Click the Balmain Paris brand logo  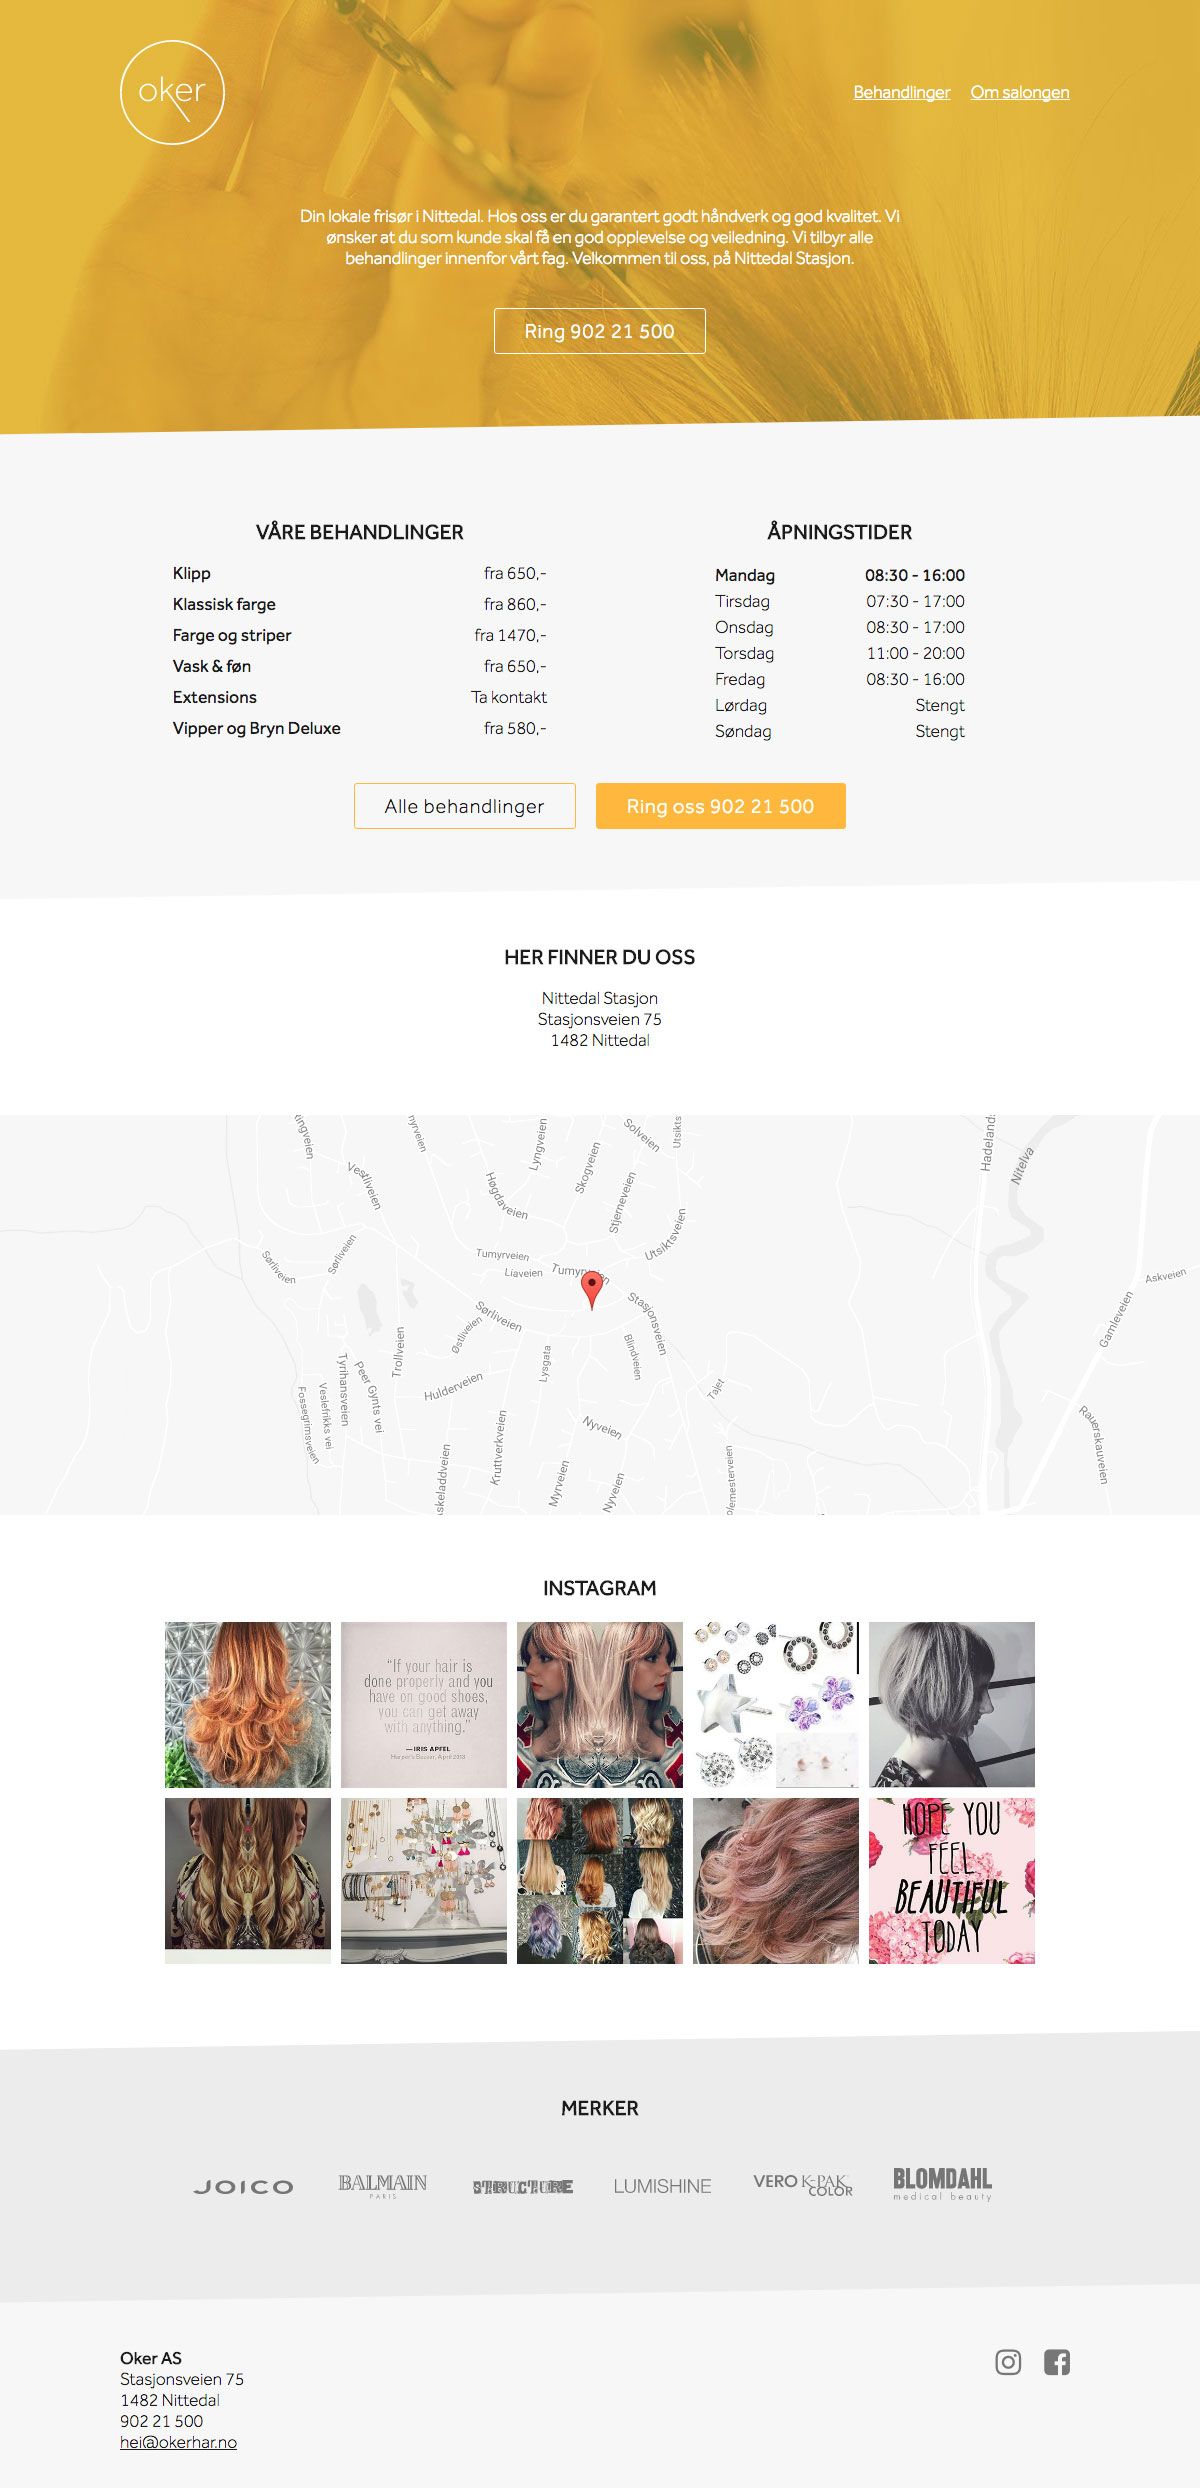382,2186
